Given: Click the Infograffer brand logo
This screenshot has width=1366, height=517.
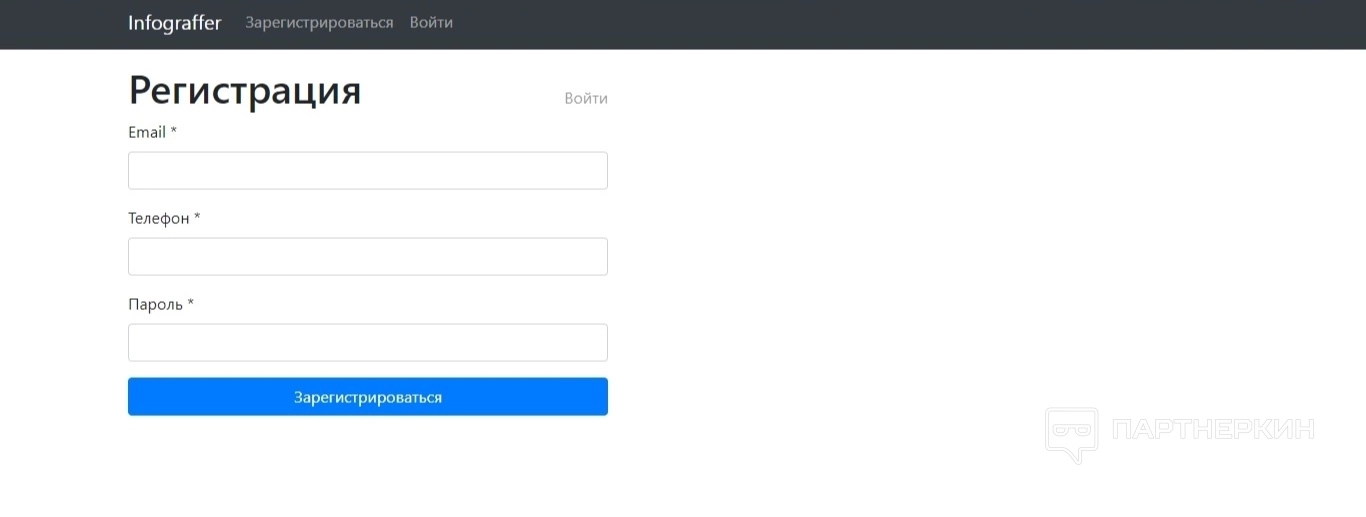Looking at the screenshot, I should click(174, 23).
